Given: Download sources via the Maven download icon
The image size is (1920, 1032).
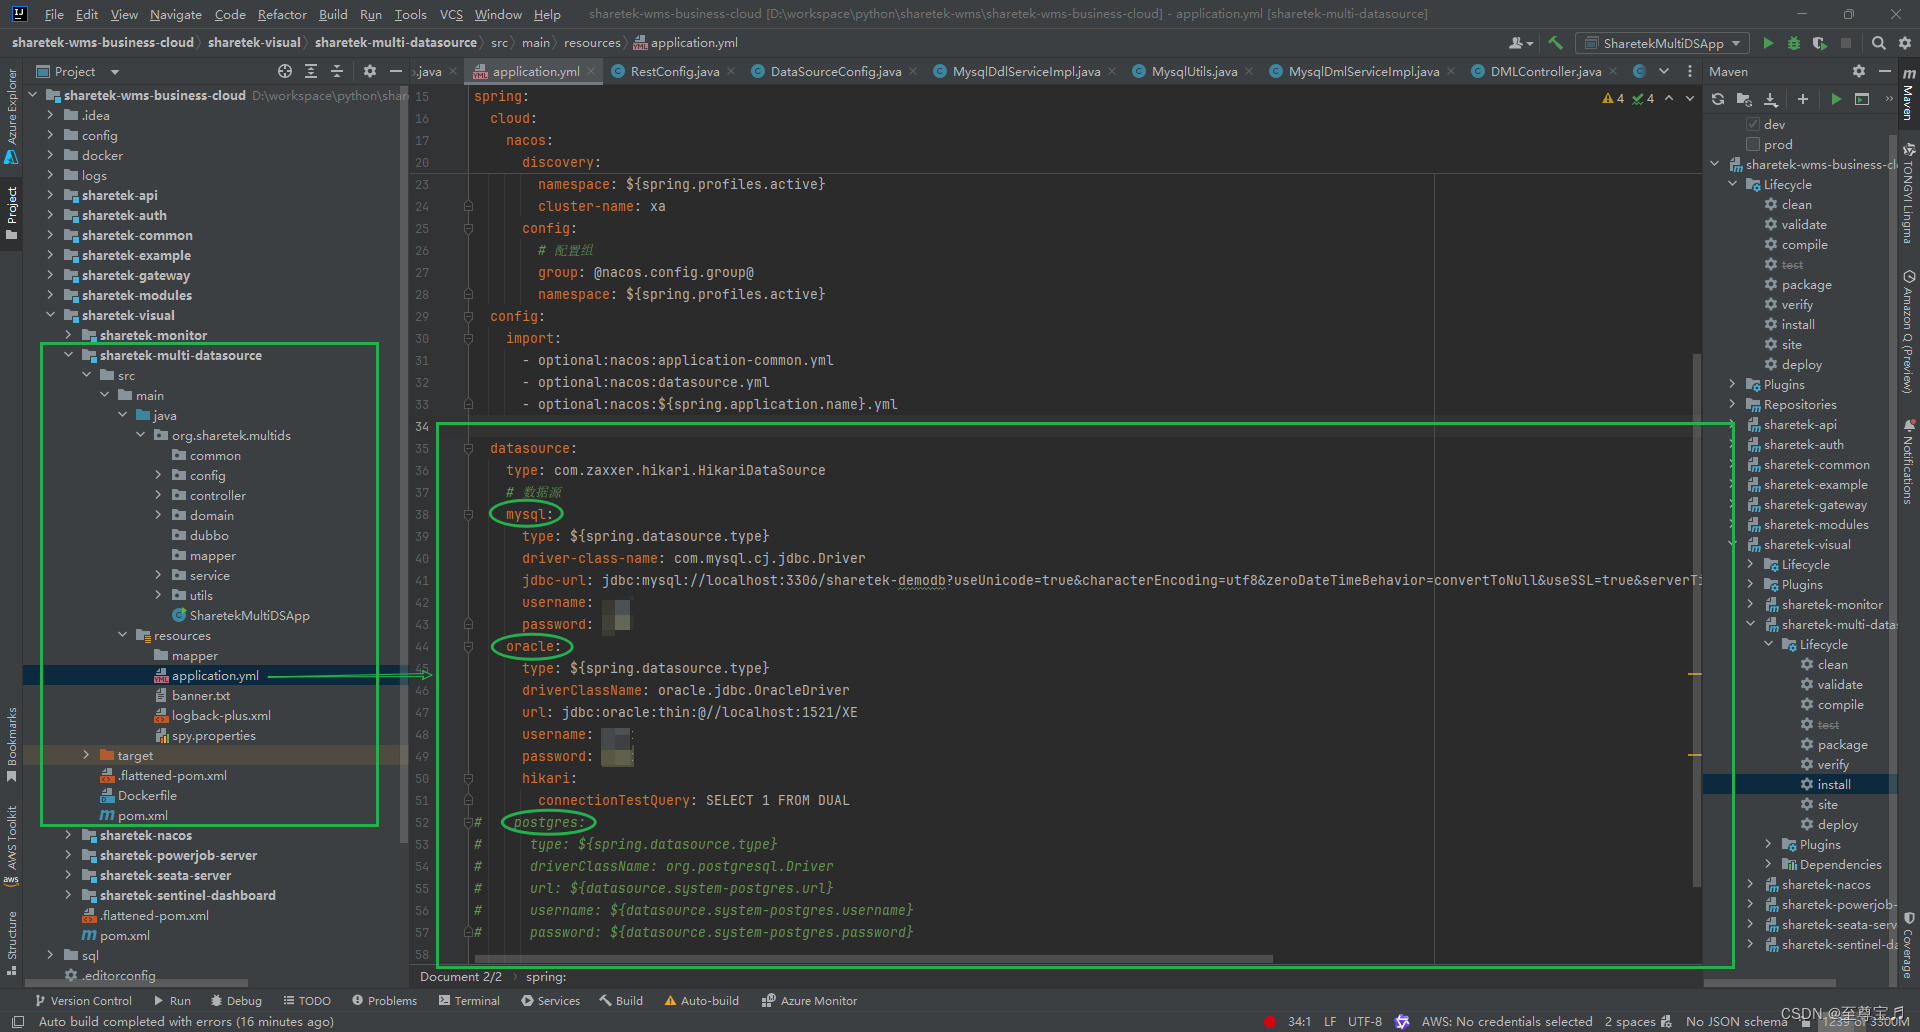Looking at the screenshot, I should (x=1770, y=99).
